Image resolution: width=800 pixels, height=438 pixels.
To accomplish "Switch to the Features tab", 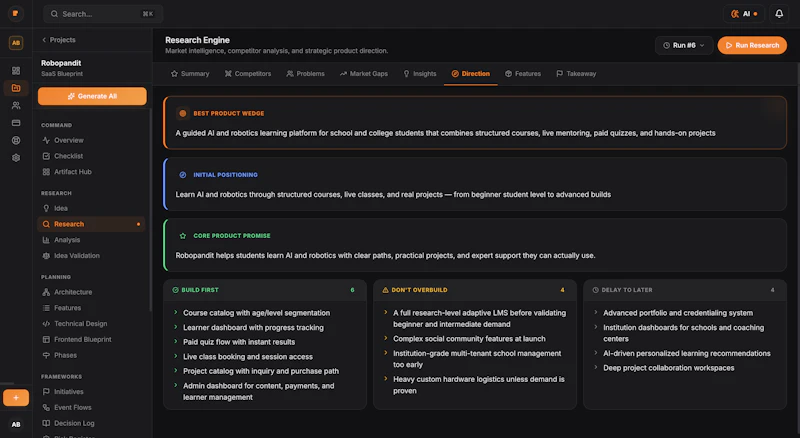I will (x=523, y=74).
